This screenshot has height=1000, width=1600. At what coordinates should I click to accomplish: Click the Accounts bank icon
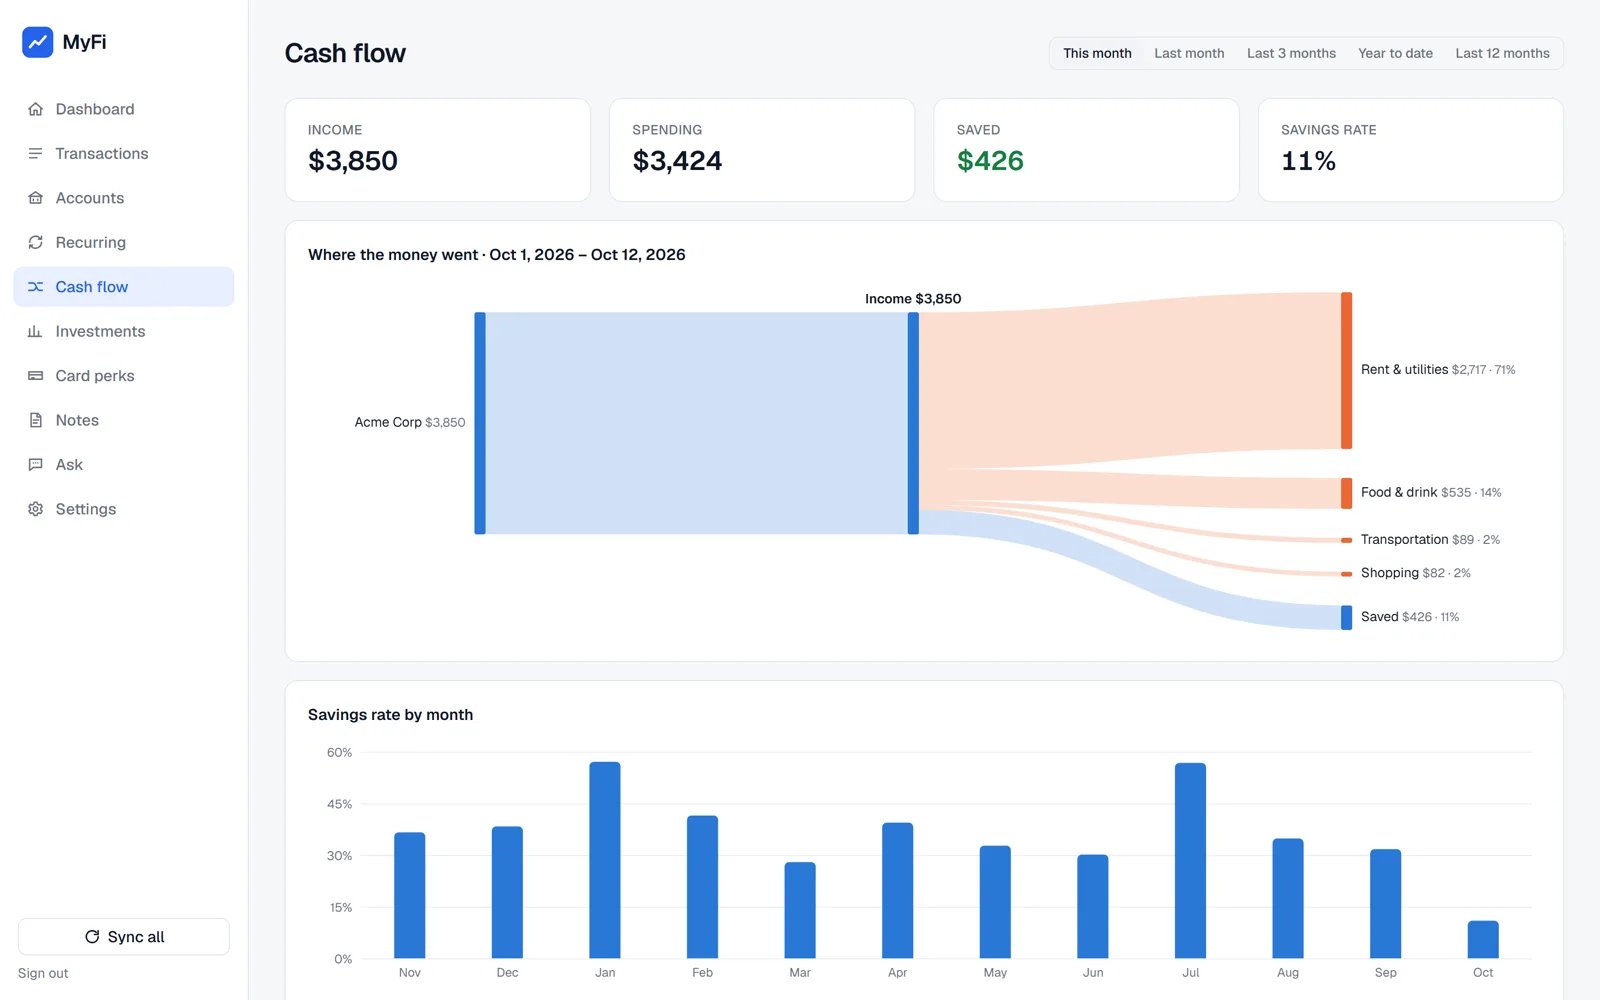pos(35,198)
